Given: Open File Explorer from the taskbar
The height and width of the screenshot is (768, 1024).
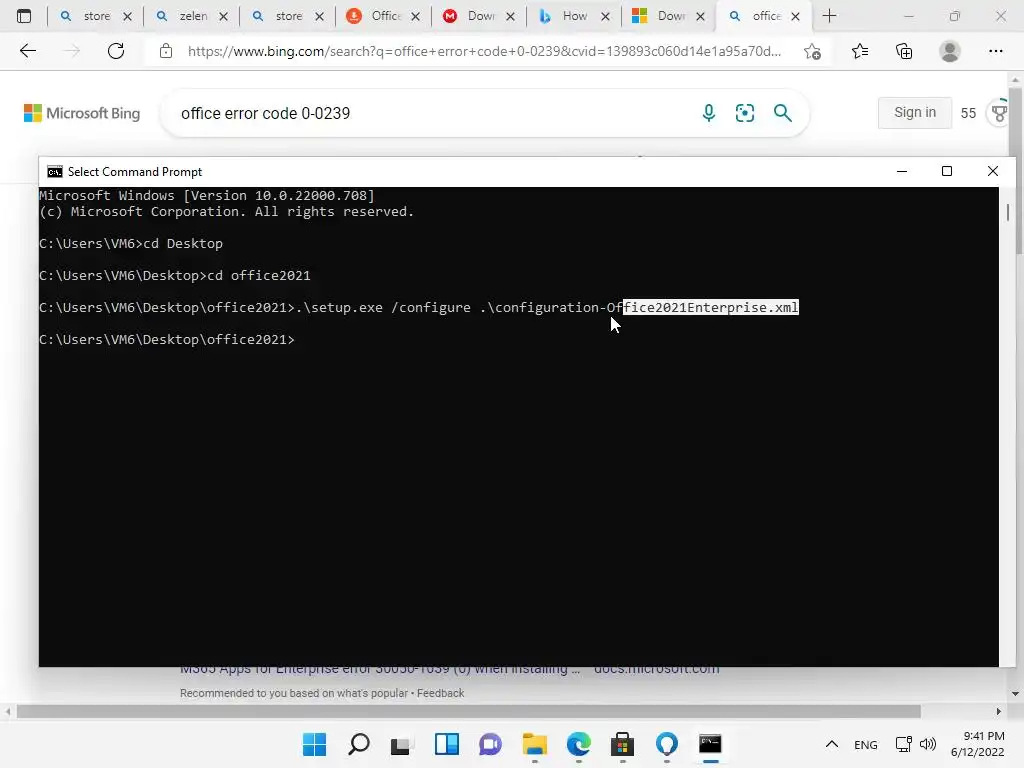Looking at the screenshot, I should tap(535, 744).
